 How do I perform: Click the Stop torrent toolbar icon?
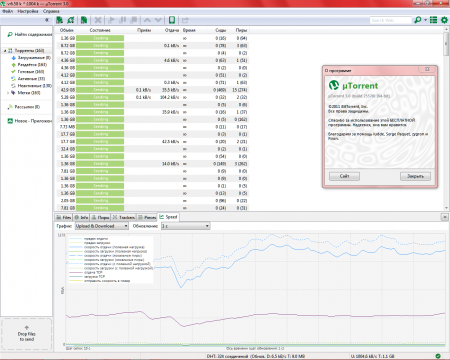[x=134, y=20]
